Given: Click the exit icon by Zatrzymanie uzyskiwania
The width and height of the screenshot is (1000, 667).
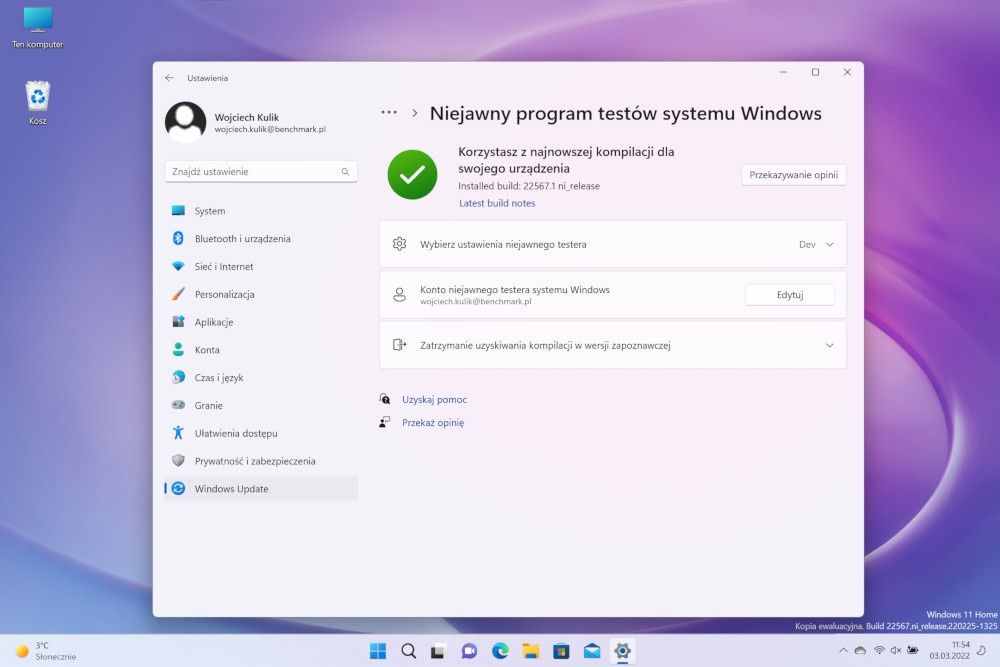Looking at the screenshot, I should click(399, 345).
